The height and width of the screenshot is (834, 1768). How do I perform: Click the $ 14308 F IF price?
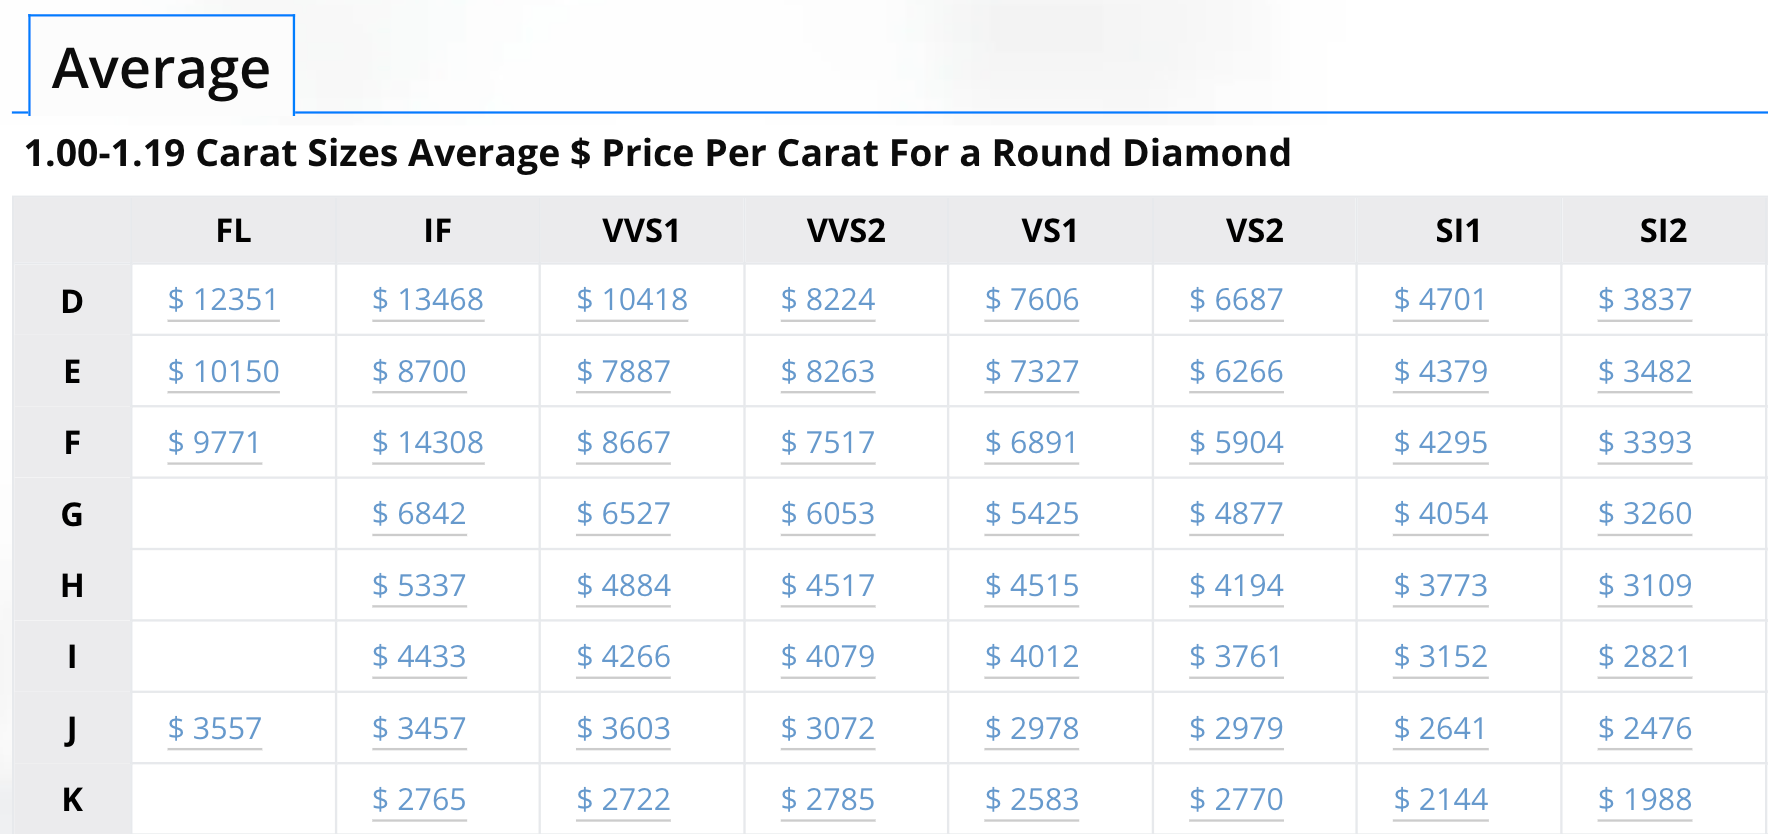coord(428,443)
